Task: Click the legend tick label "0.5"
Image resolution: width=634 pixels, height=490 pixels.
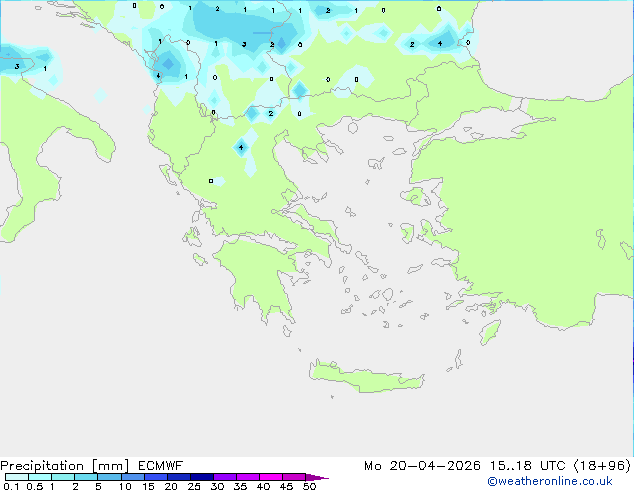Action: click(35, 486)
